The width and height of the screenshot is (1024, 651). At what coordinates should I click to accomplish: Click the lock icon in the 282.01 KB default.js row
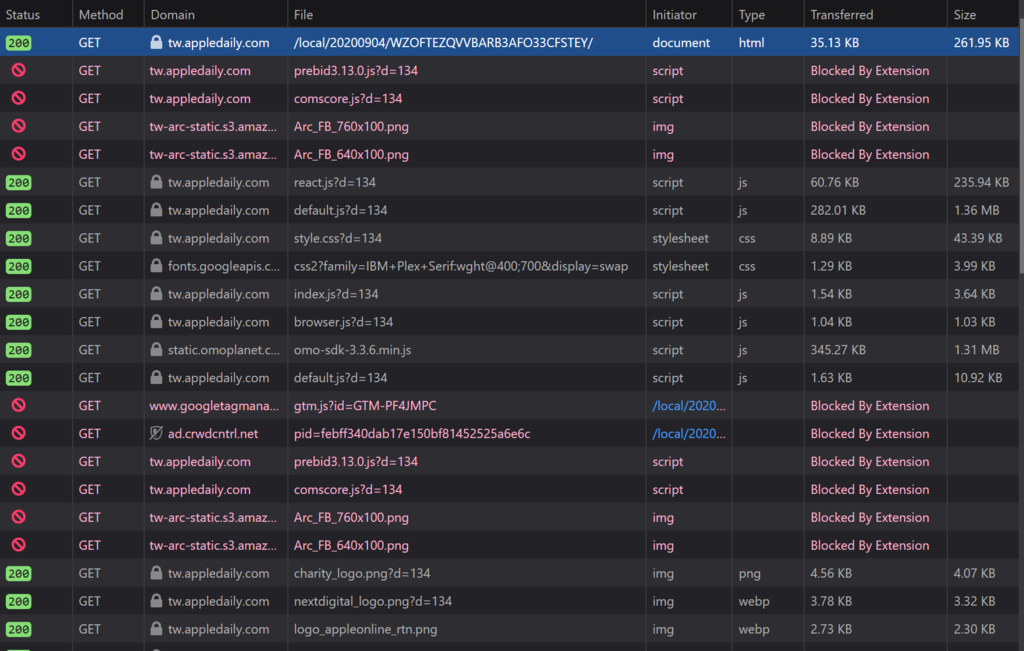156,210
